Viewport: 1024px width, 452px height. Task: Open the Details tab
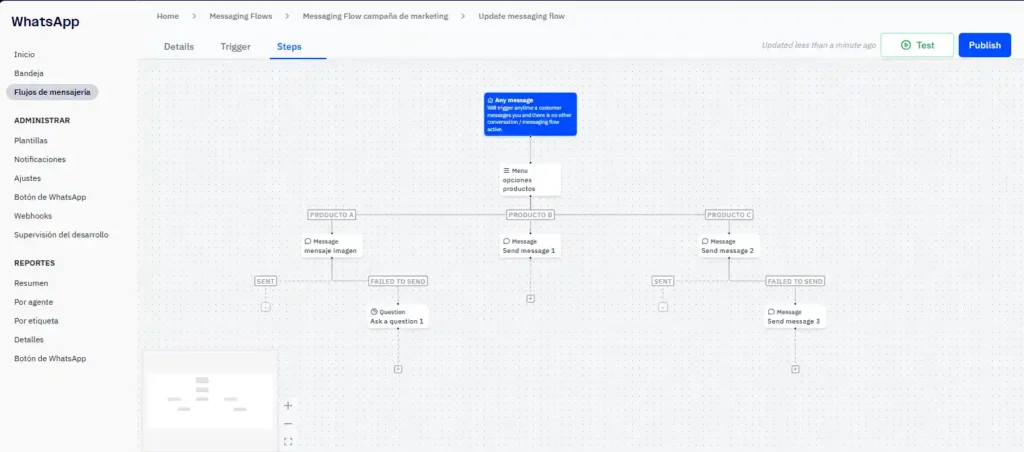tap(179, 47)
